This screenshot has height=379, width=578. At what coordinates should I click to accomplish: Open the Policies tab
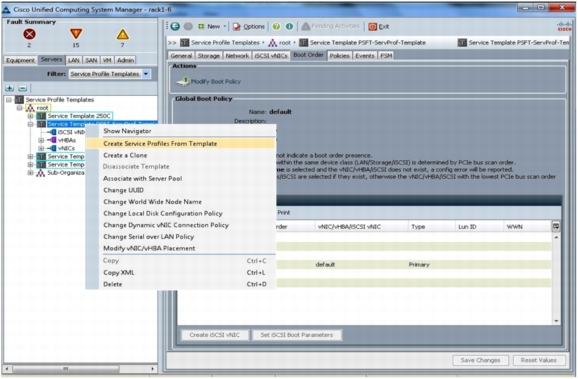point(339,56)
